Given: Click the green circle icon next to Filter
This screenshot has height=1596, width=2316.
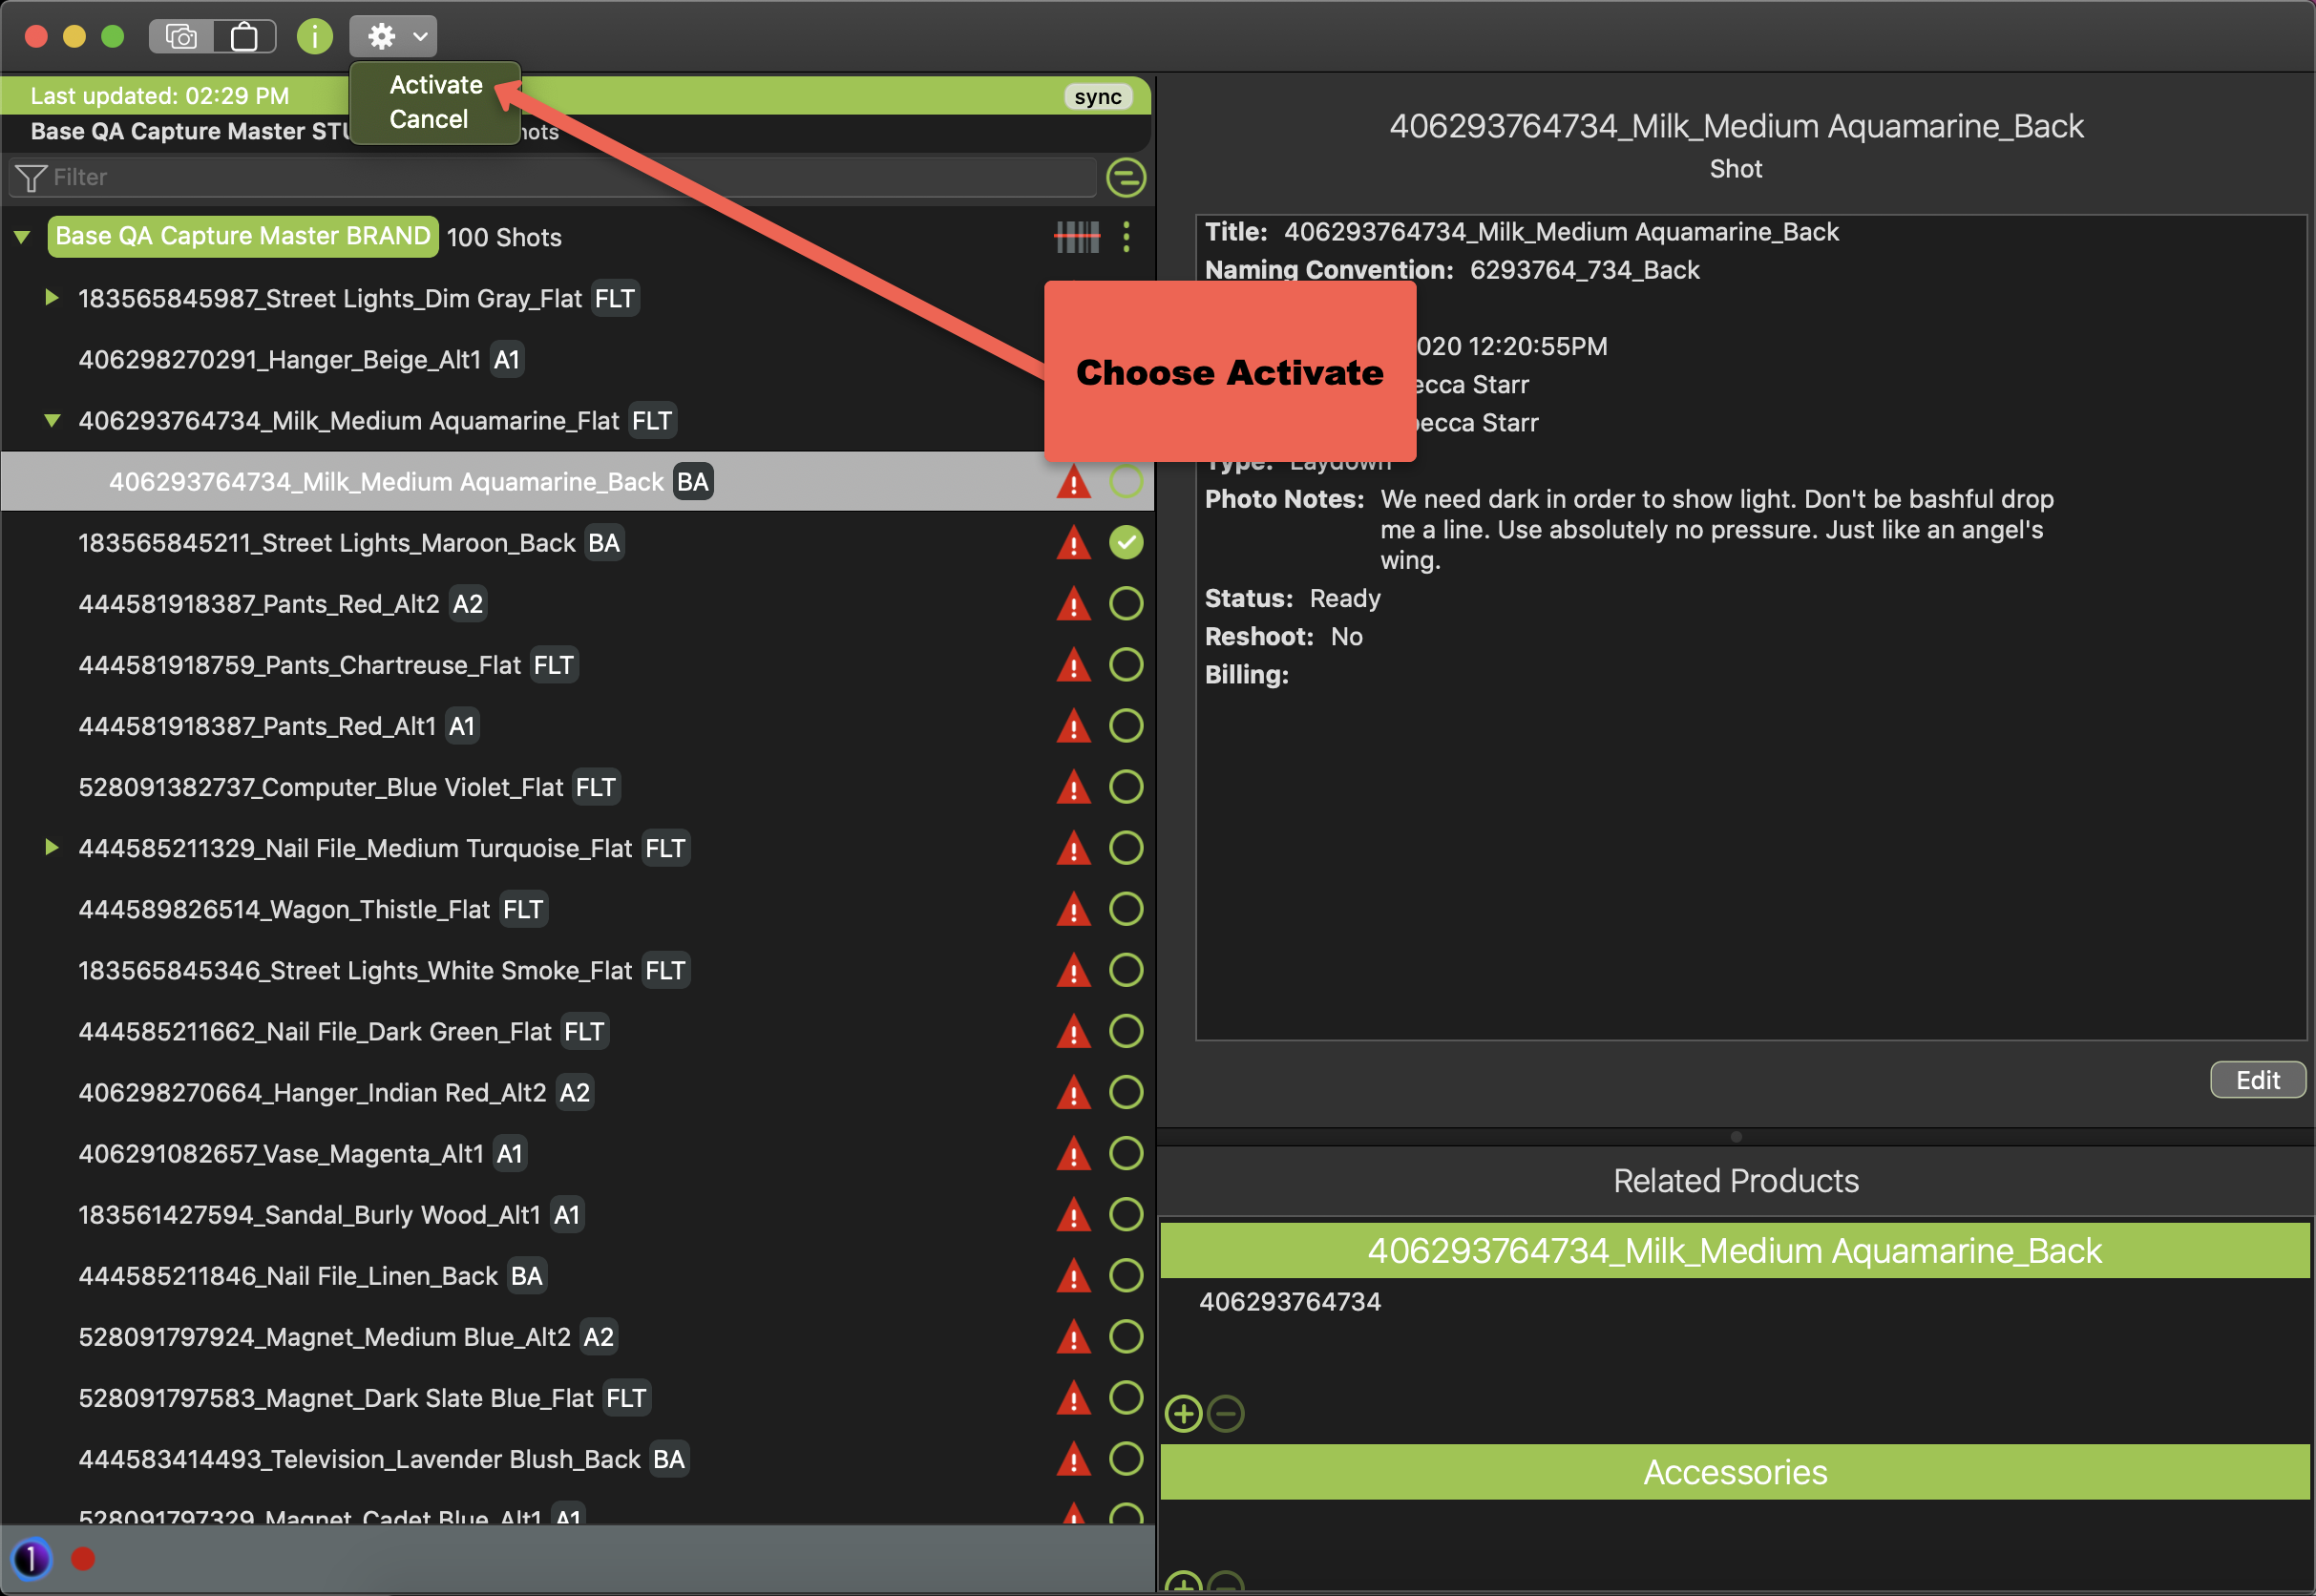Looking at the screenshot, I should tap(1126, 178).
